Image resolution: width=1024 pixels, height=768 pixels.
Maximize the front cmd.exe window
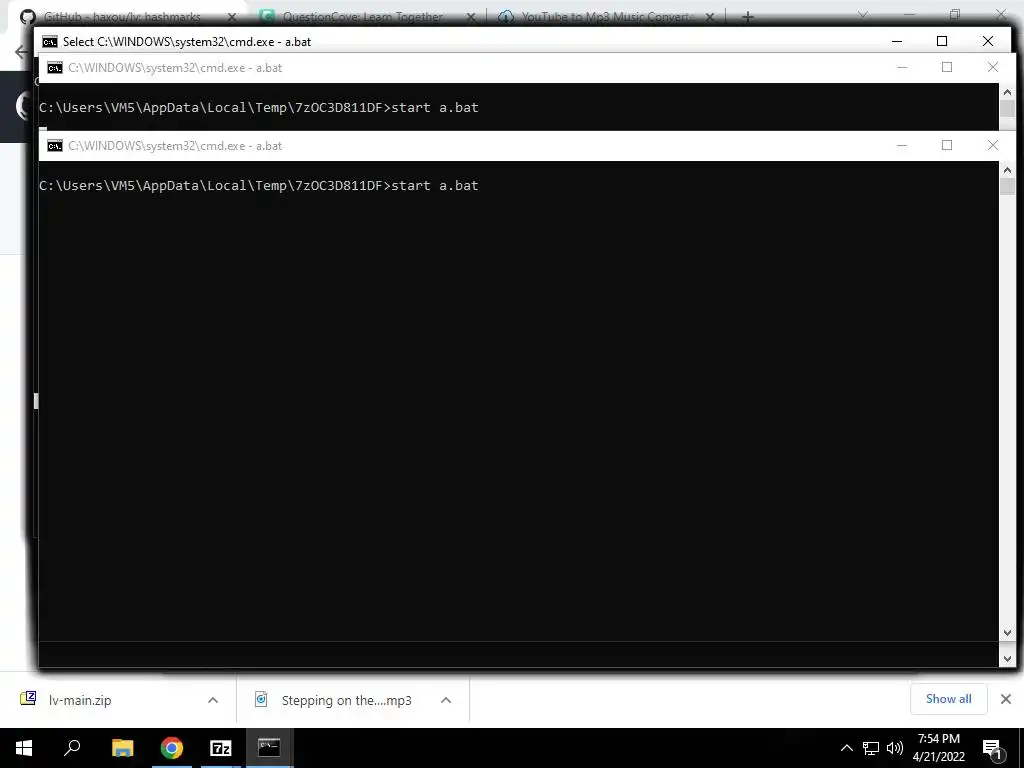point(947,145)
